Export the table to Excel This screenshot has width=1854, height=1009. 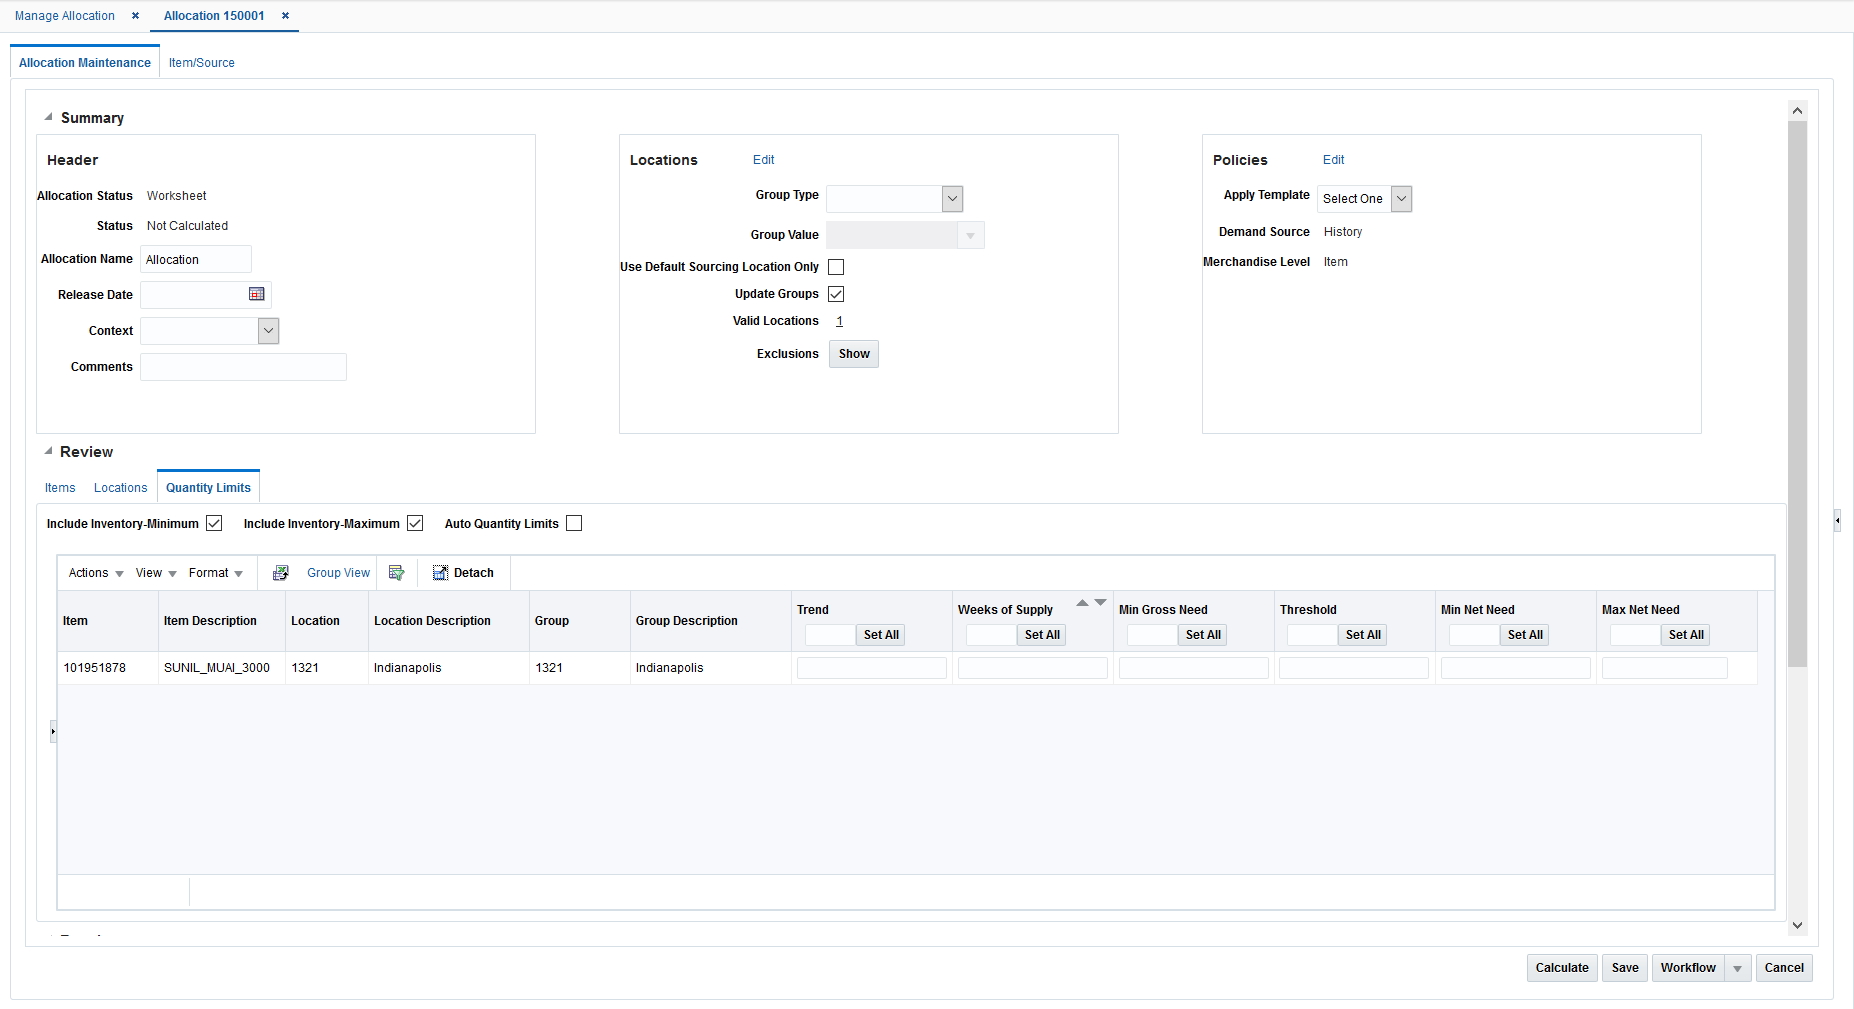click(282, 572)
